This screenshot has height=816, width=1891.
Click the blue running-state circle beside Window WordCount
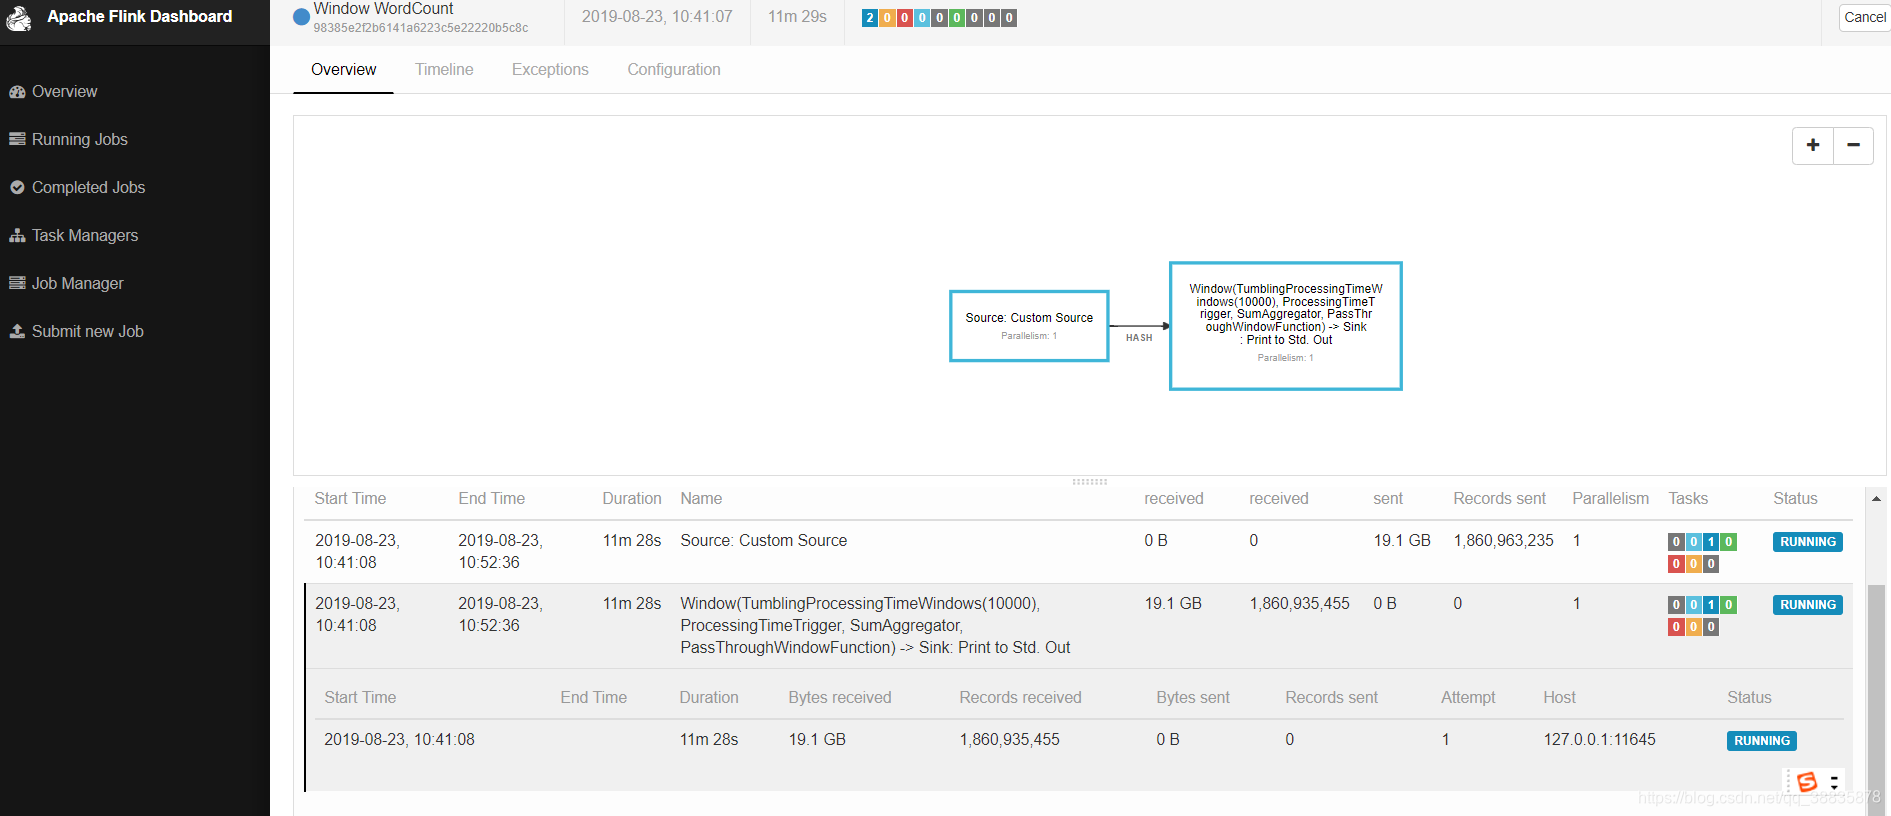point(301,17)
